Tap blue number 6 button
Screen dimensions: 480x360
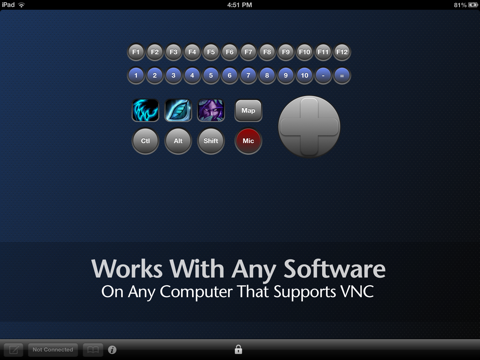pos(229,75)
